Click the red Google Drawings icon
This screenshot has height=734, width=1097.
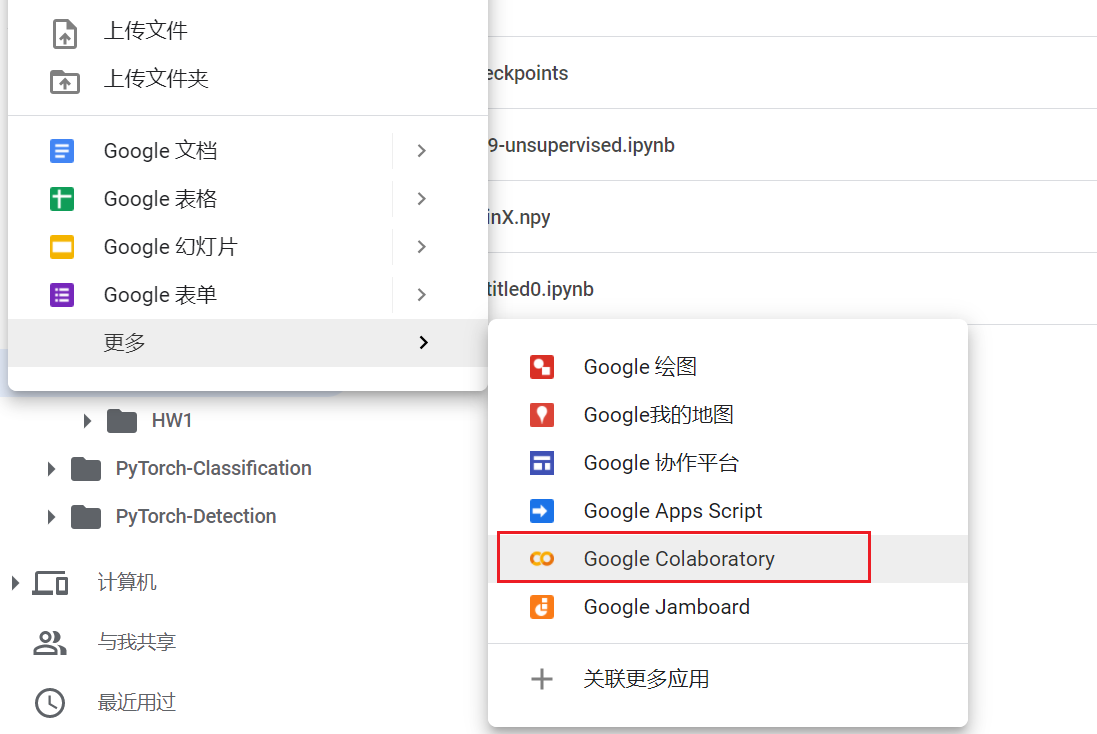(x=542, y=367)
